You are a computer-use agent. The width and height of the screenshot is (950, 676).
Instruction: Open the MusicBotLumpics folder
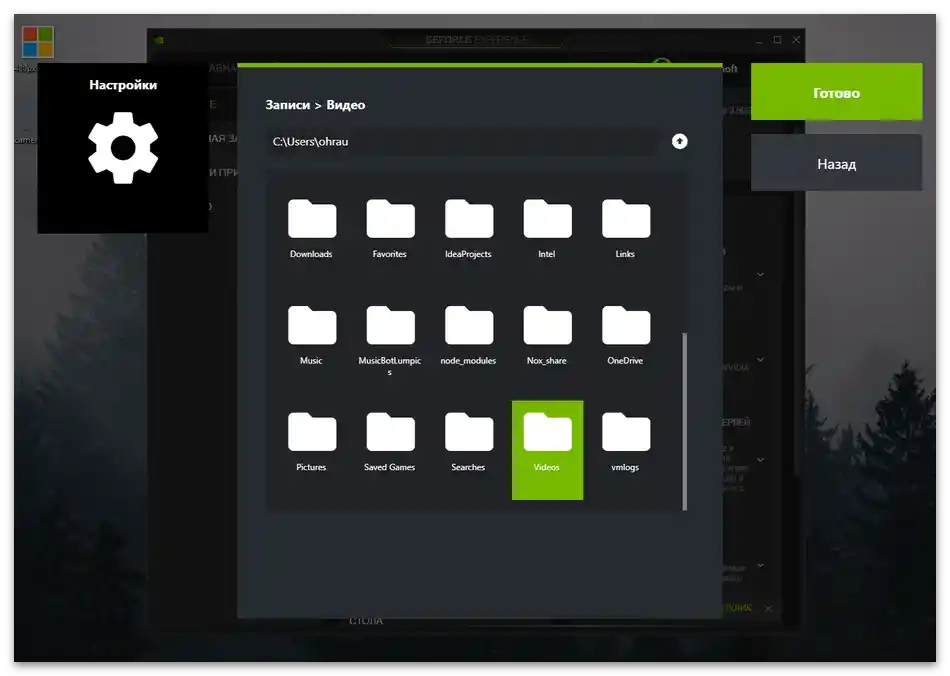pyautogui.click(x=390, y=339)
